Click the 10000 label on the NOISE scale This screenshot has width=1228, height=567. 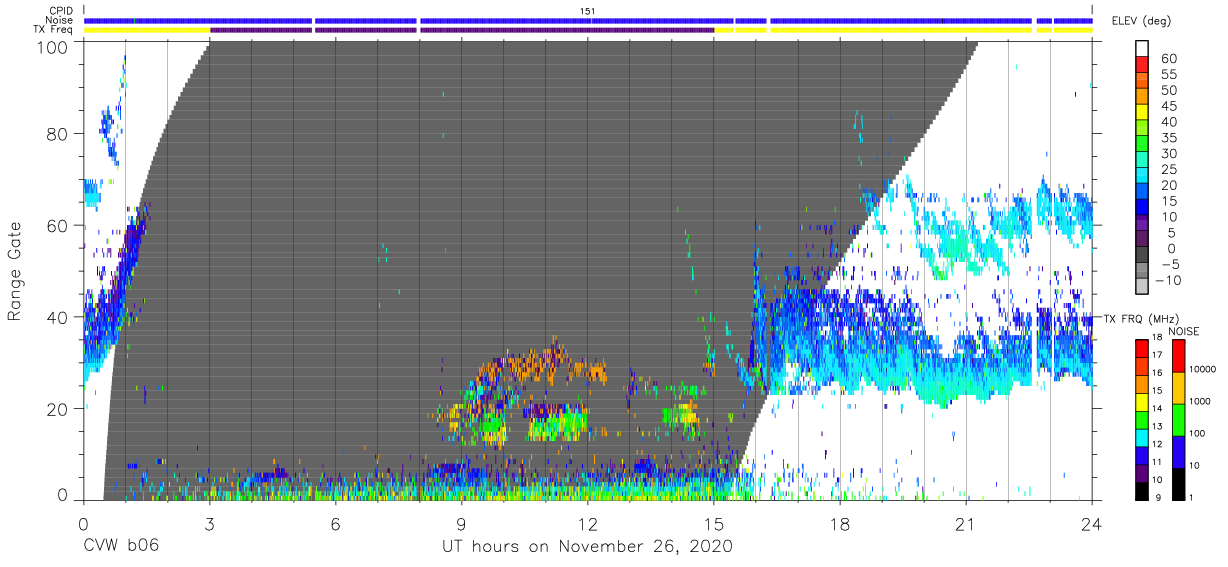(1202, 370)
